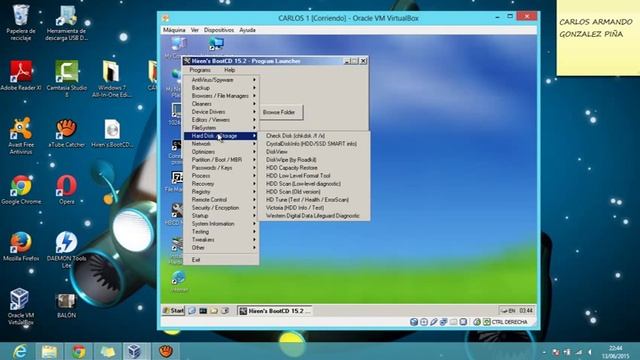Launch the aTube Catcher desktop shortcut
Viewport: 640px width, 360px height.
(x=67, y=133)
